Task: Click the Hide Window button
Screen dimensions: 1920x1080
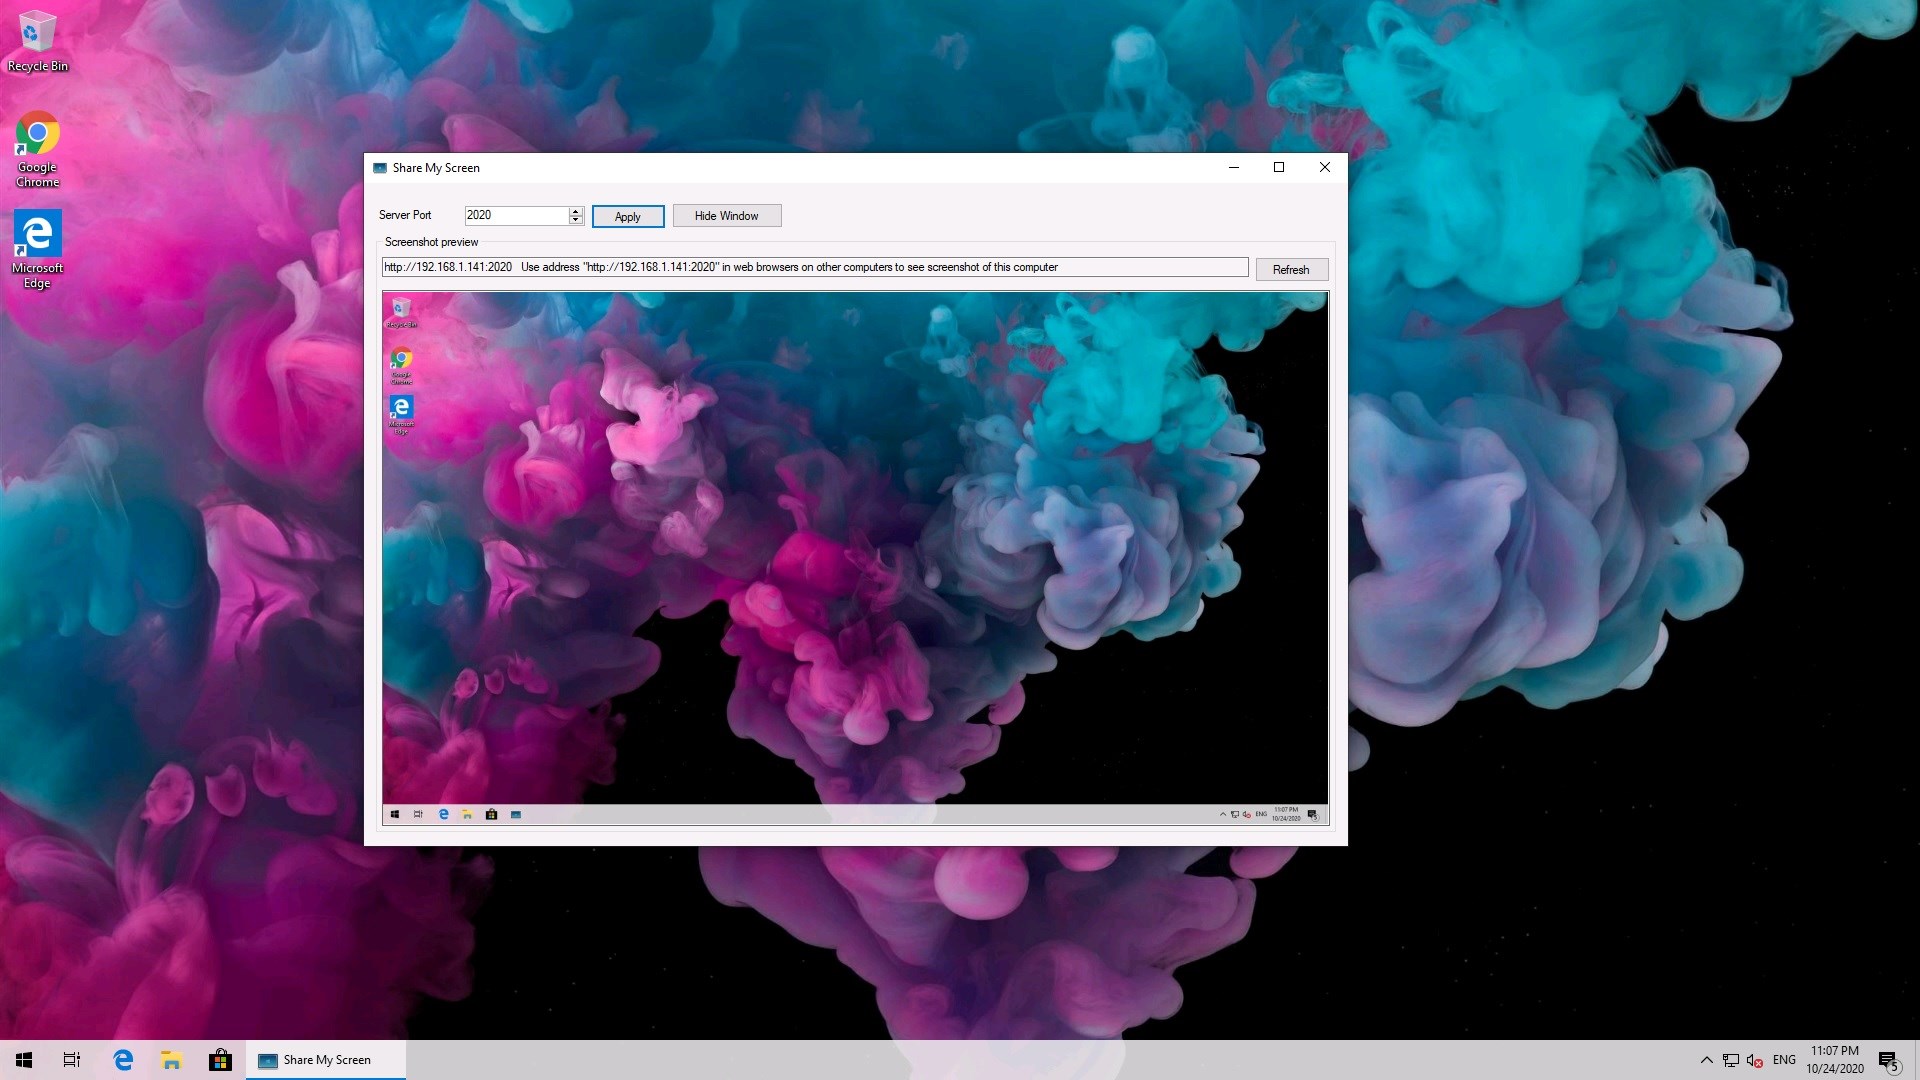Action: click(727, 216)
